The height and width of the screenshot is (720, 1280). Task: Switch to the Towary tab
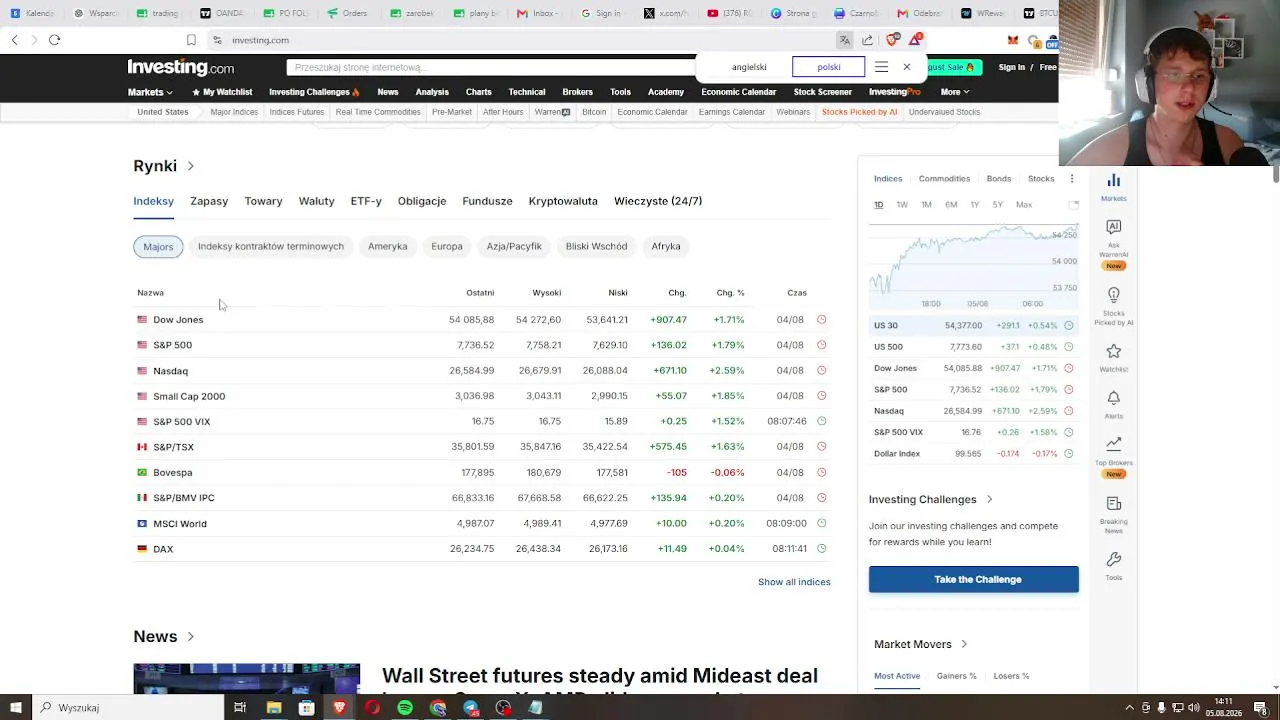pos(264,201)
